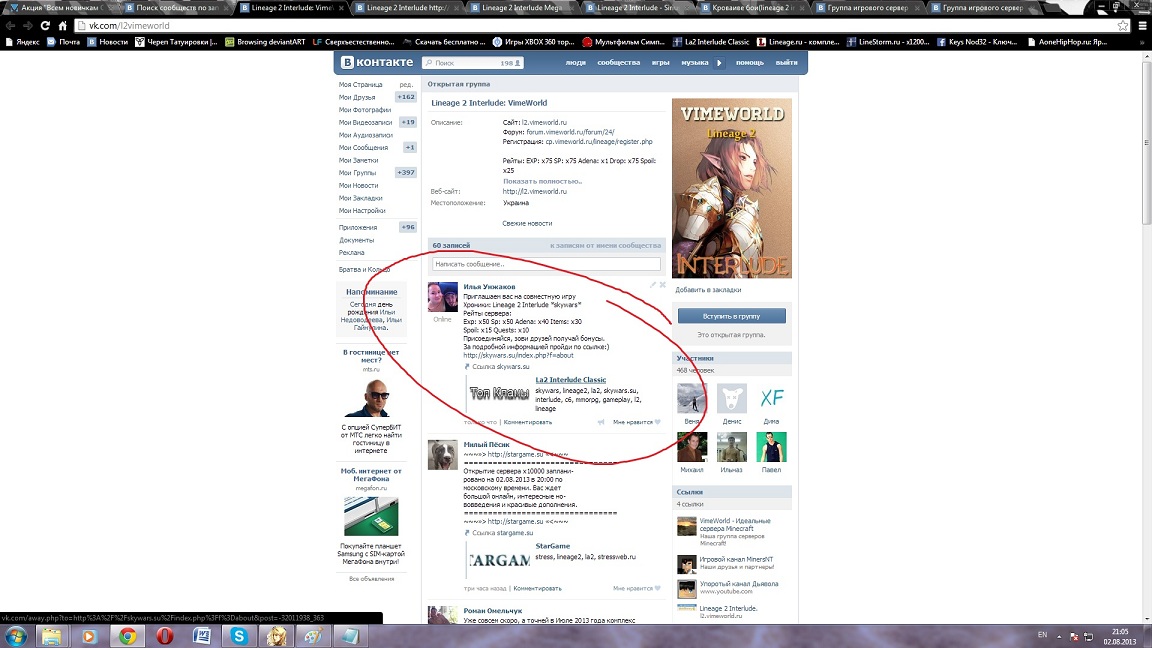Open media player in taskbar
1152x648 pixels.
(x=89, y=636)
